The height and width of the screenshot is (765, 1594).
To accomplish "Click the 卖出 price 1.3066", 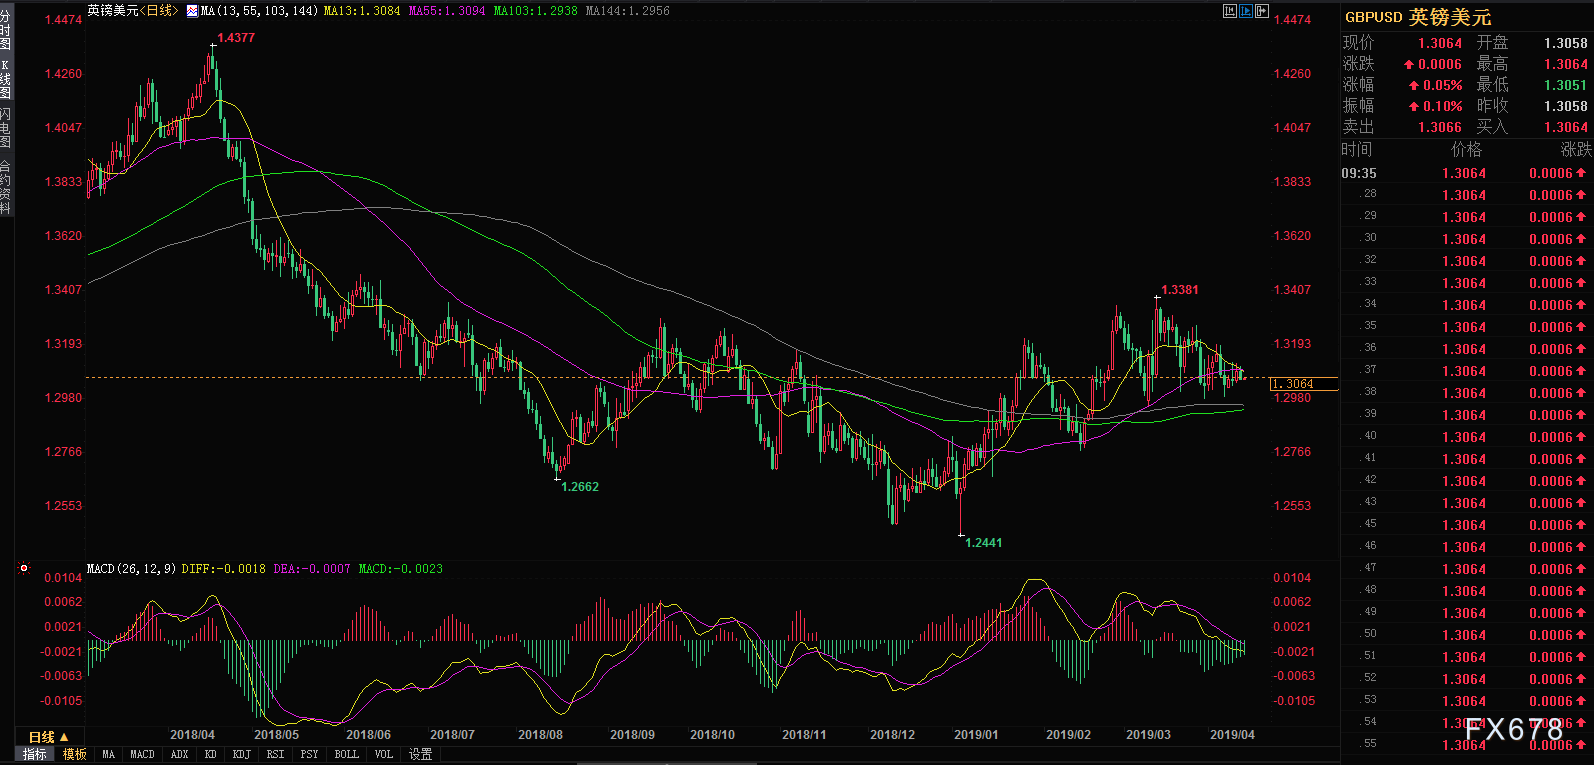I will click(x=1440, y=127).
